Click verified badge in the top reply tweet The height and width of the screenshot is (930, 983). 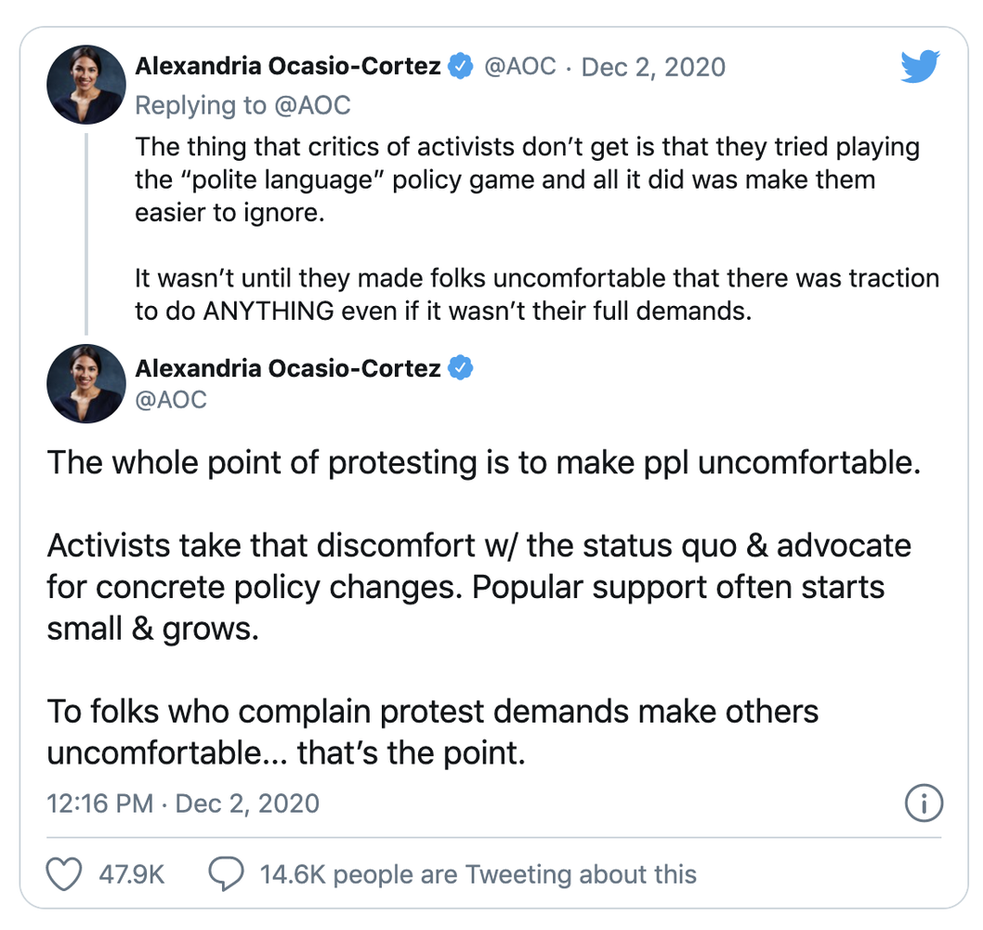click(460, 67)
